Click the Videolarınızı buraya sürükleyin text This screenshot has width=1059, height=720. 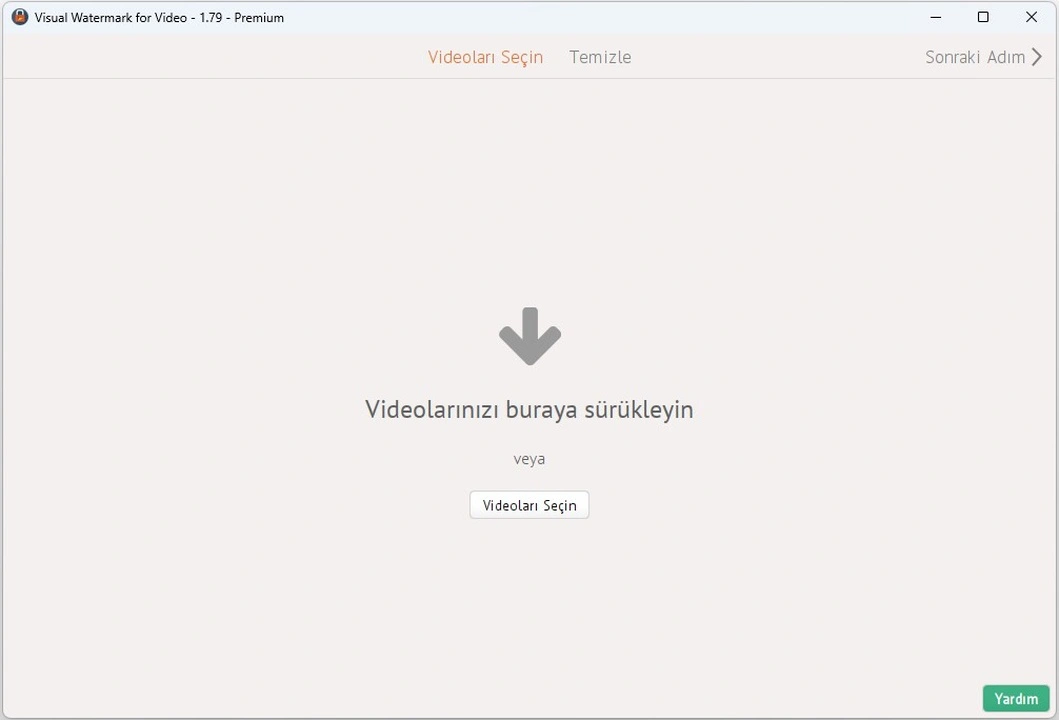529,409
